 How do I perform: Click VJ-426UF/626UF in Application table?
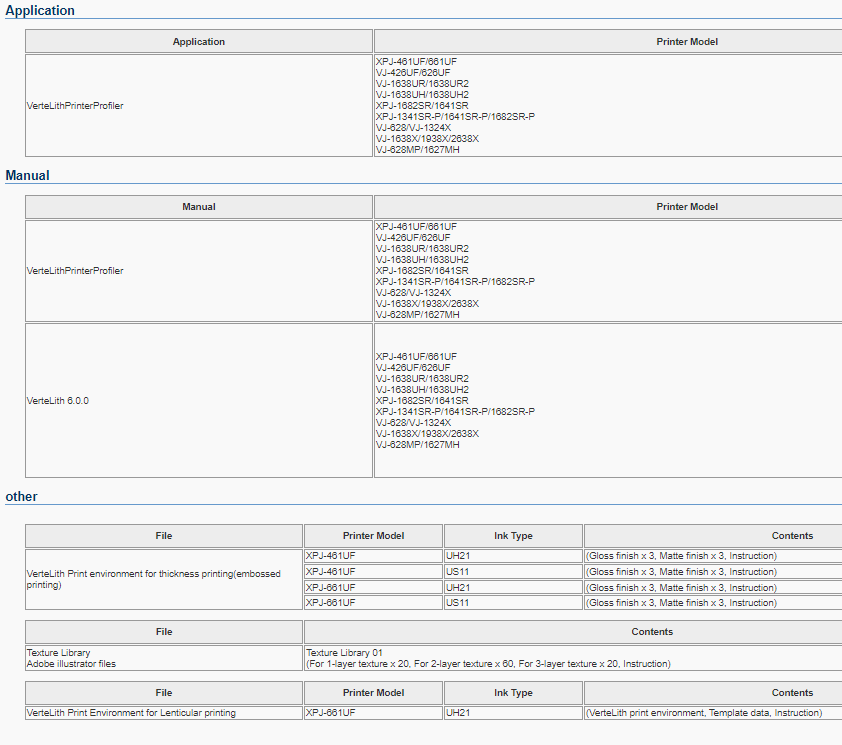coord(413,73)
